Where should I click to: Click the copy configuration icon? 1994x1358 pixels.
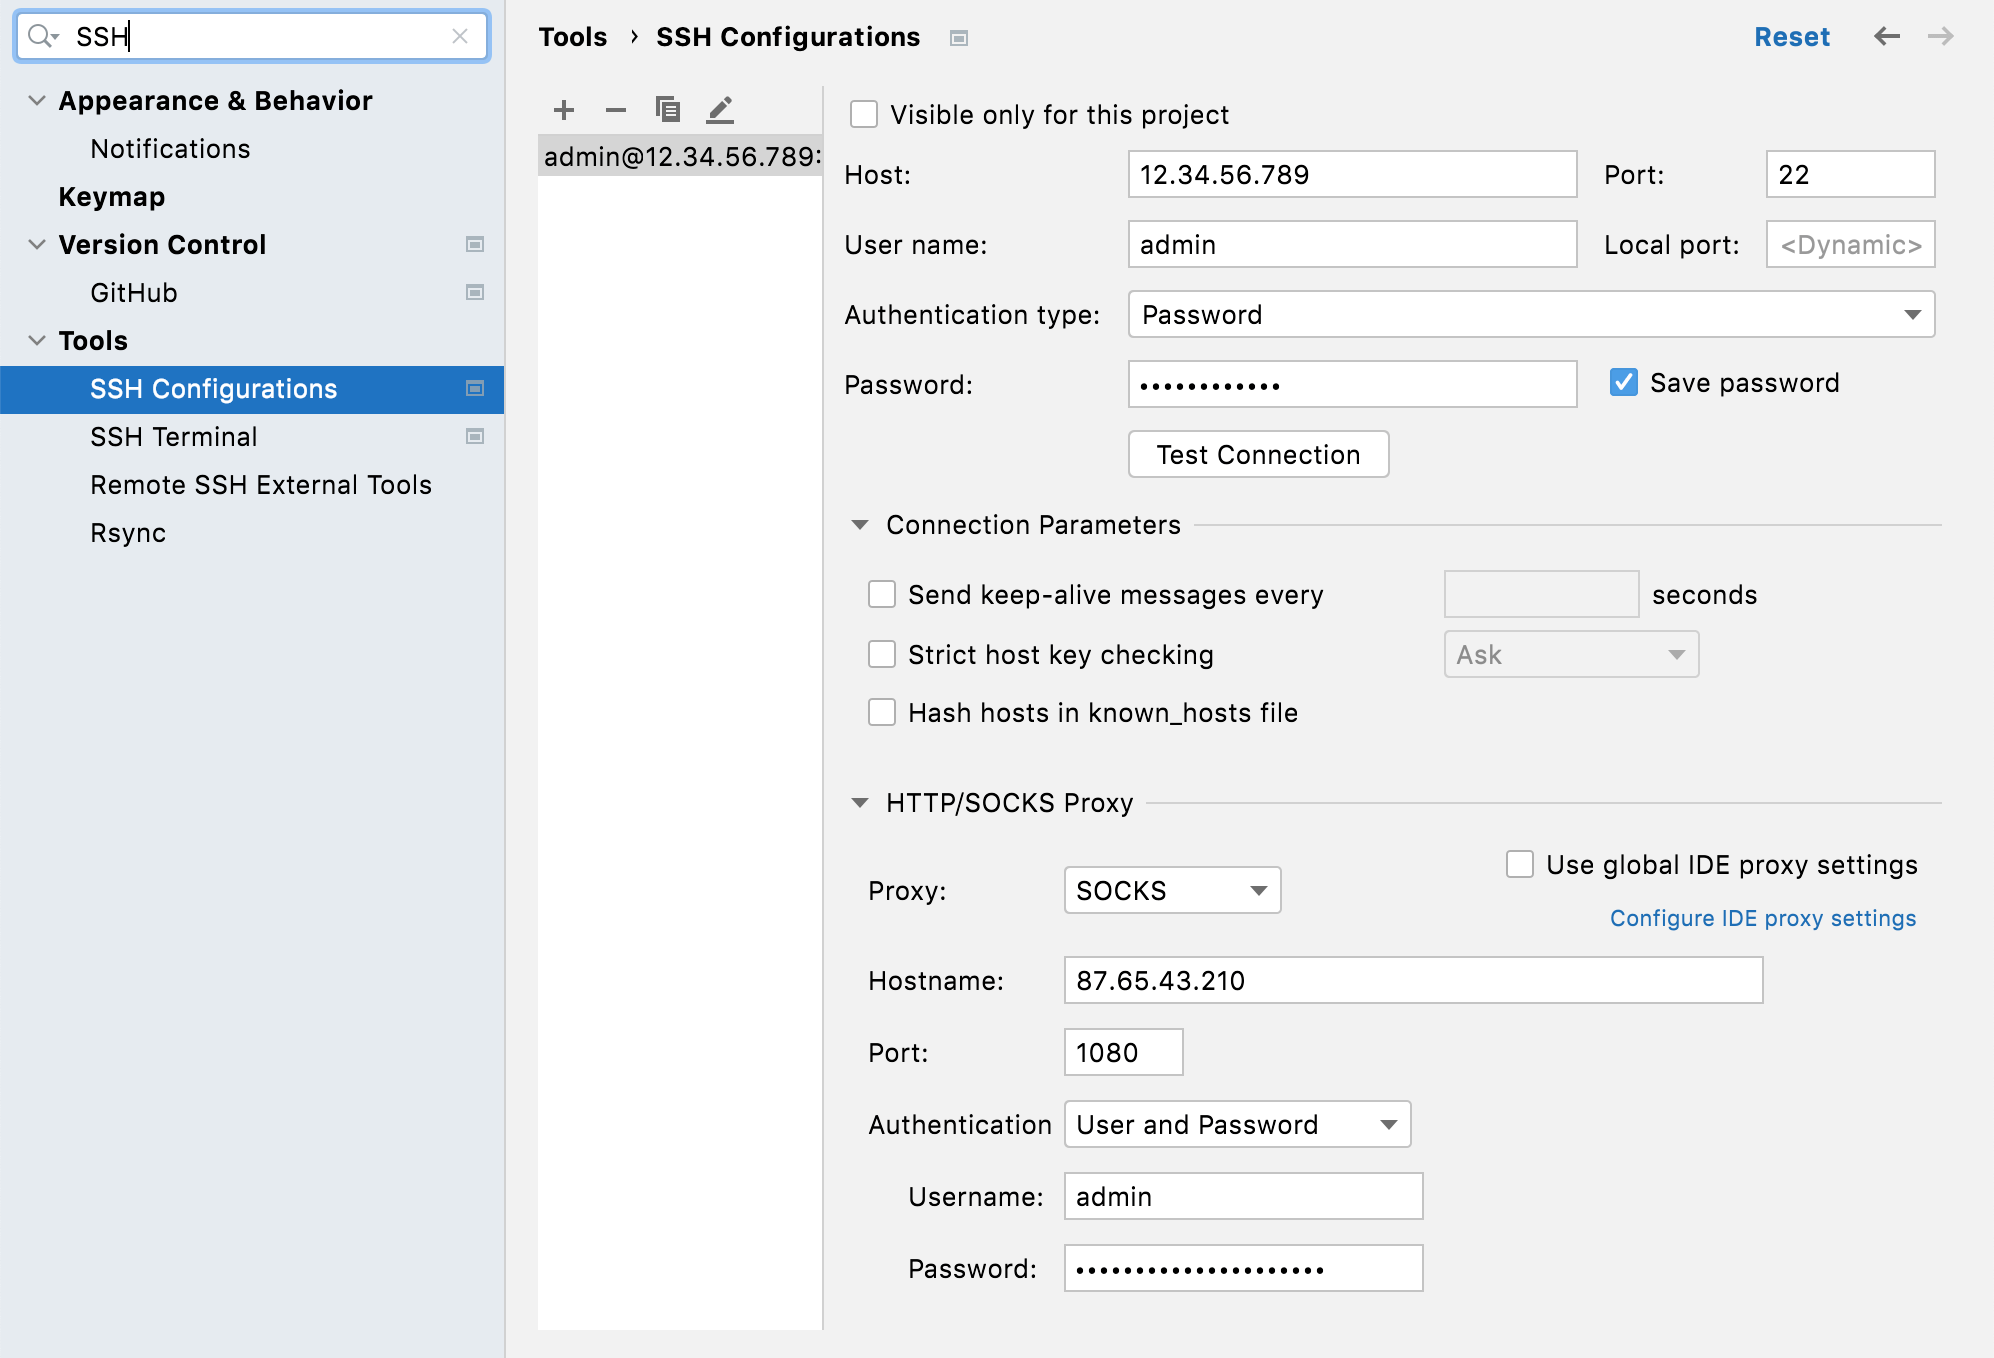point(668,109)
